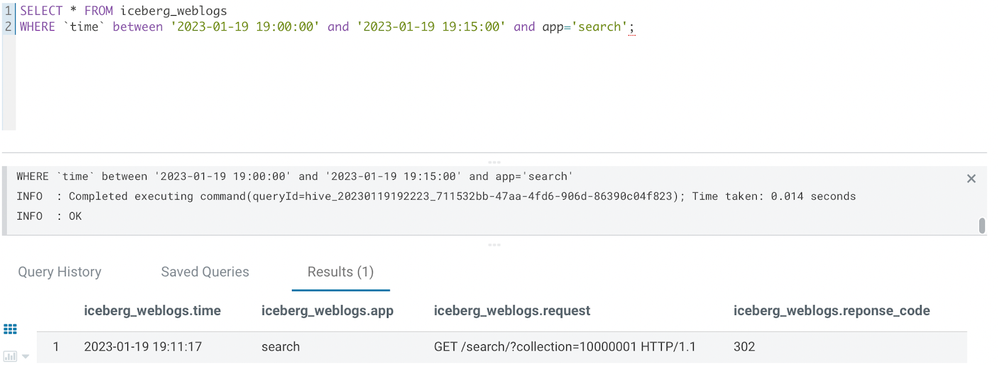
Task: Click the 'search' app cell in results
Action: (x=280, y=347)
